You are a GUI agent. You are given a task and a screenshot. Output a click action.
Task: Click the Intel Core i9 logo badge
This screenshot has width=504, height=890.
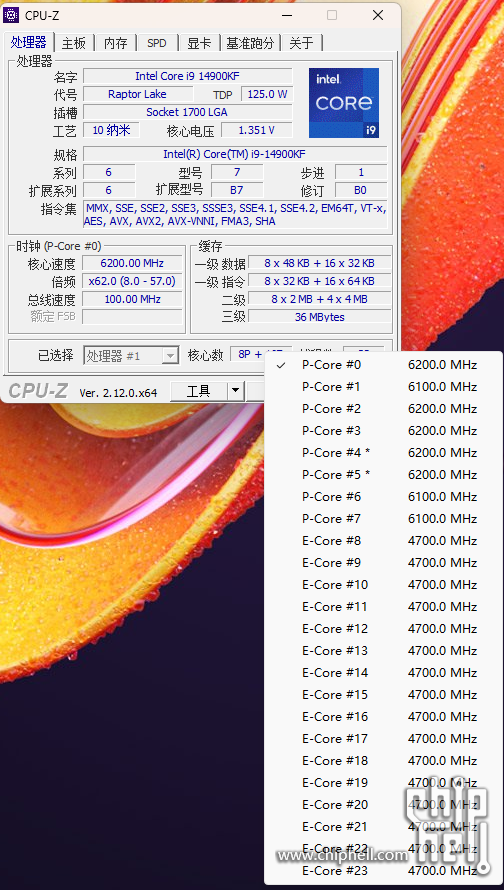[x=344, y=103]
